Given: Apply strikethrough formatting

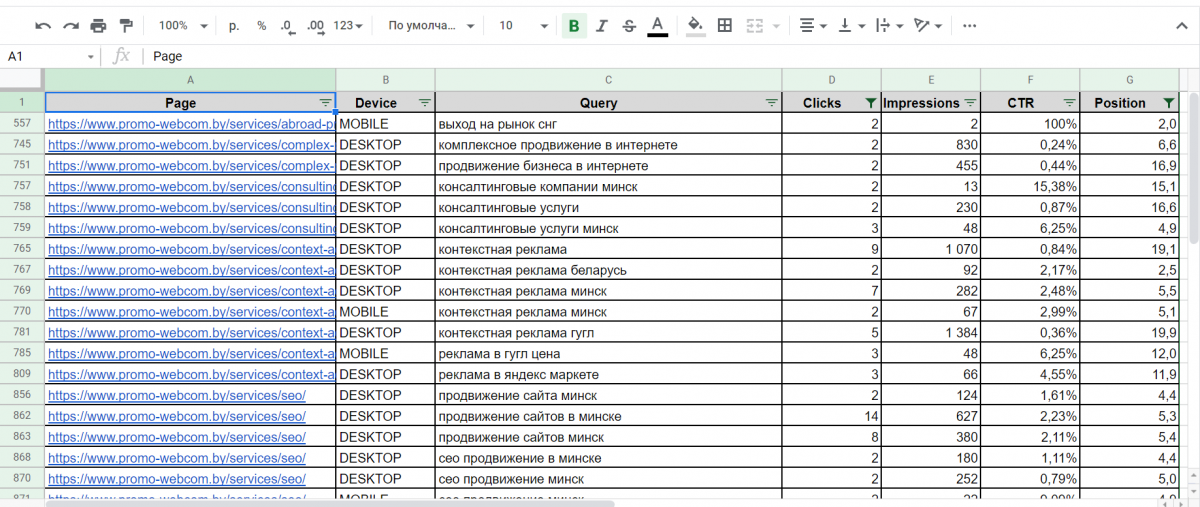Looking at the screenshot, I should [x=628, y=26].
